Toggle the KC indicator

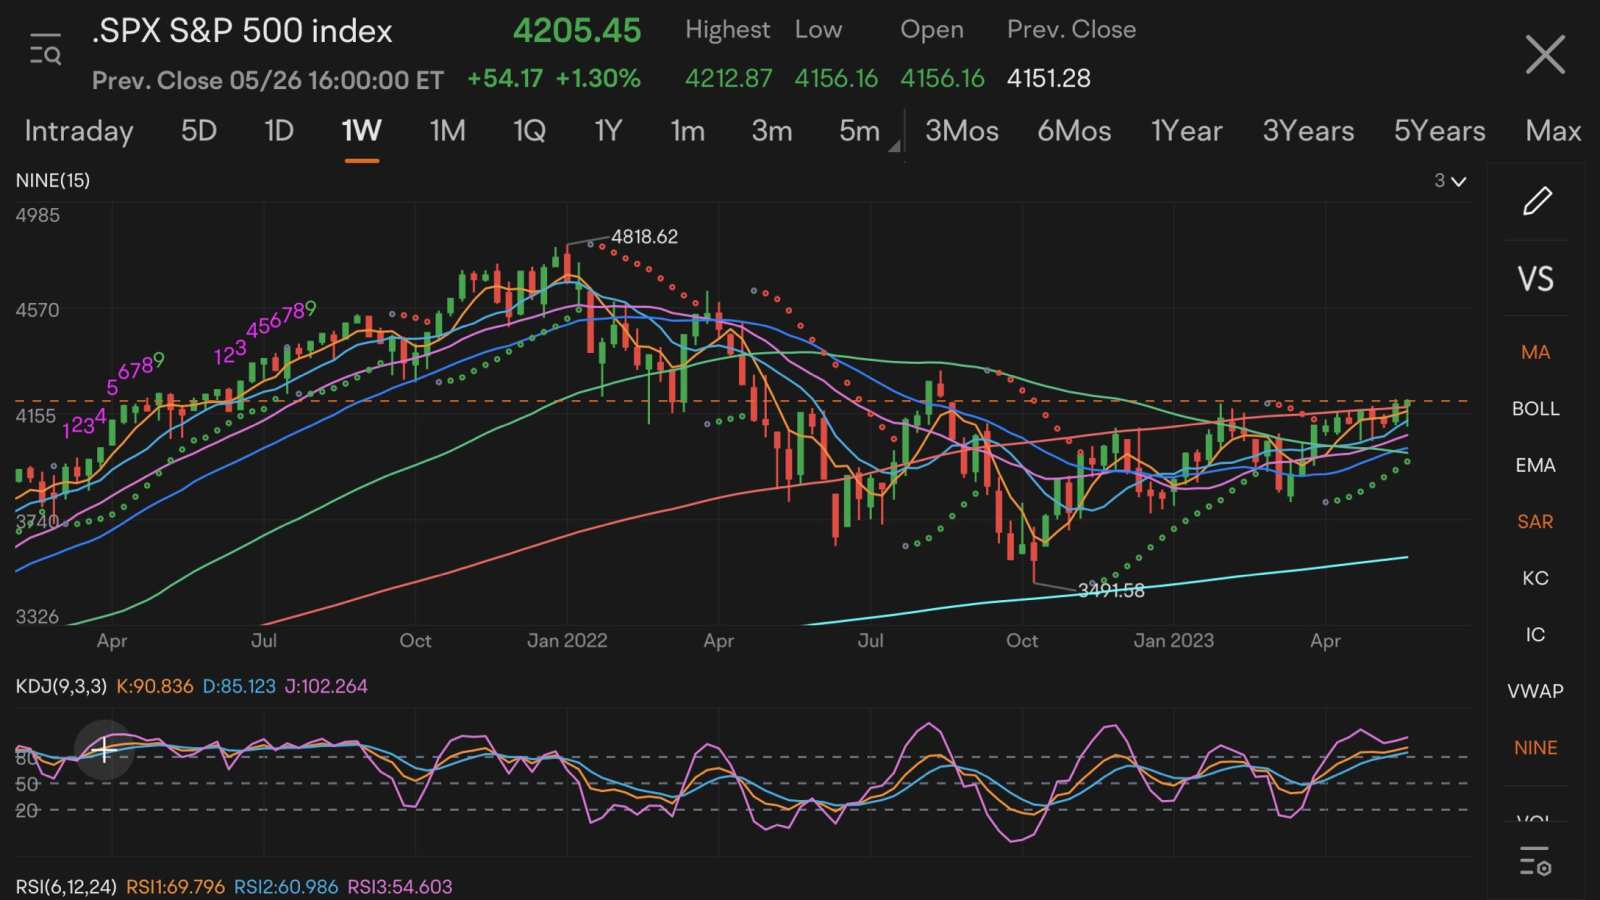coord(1535,578)
